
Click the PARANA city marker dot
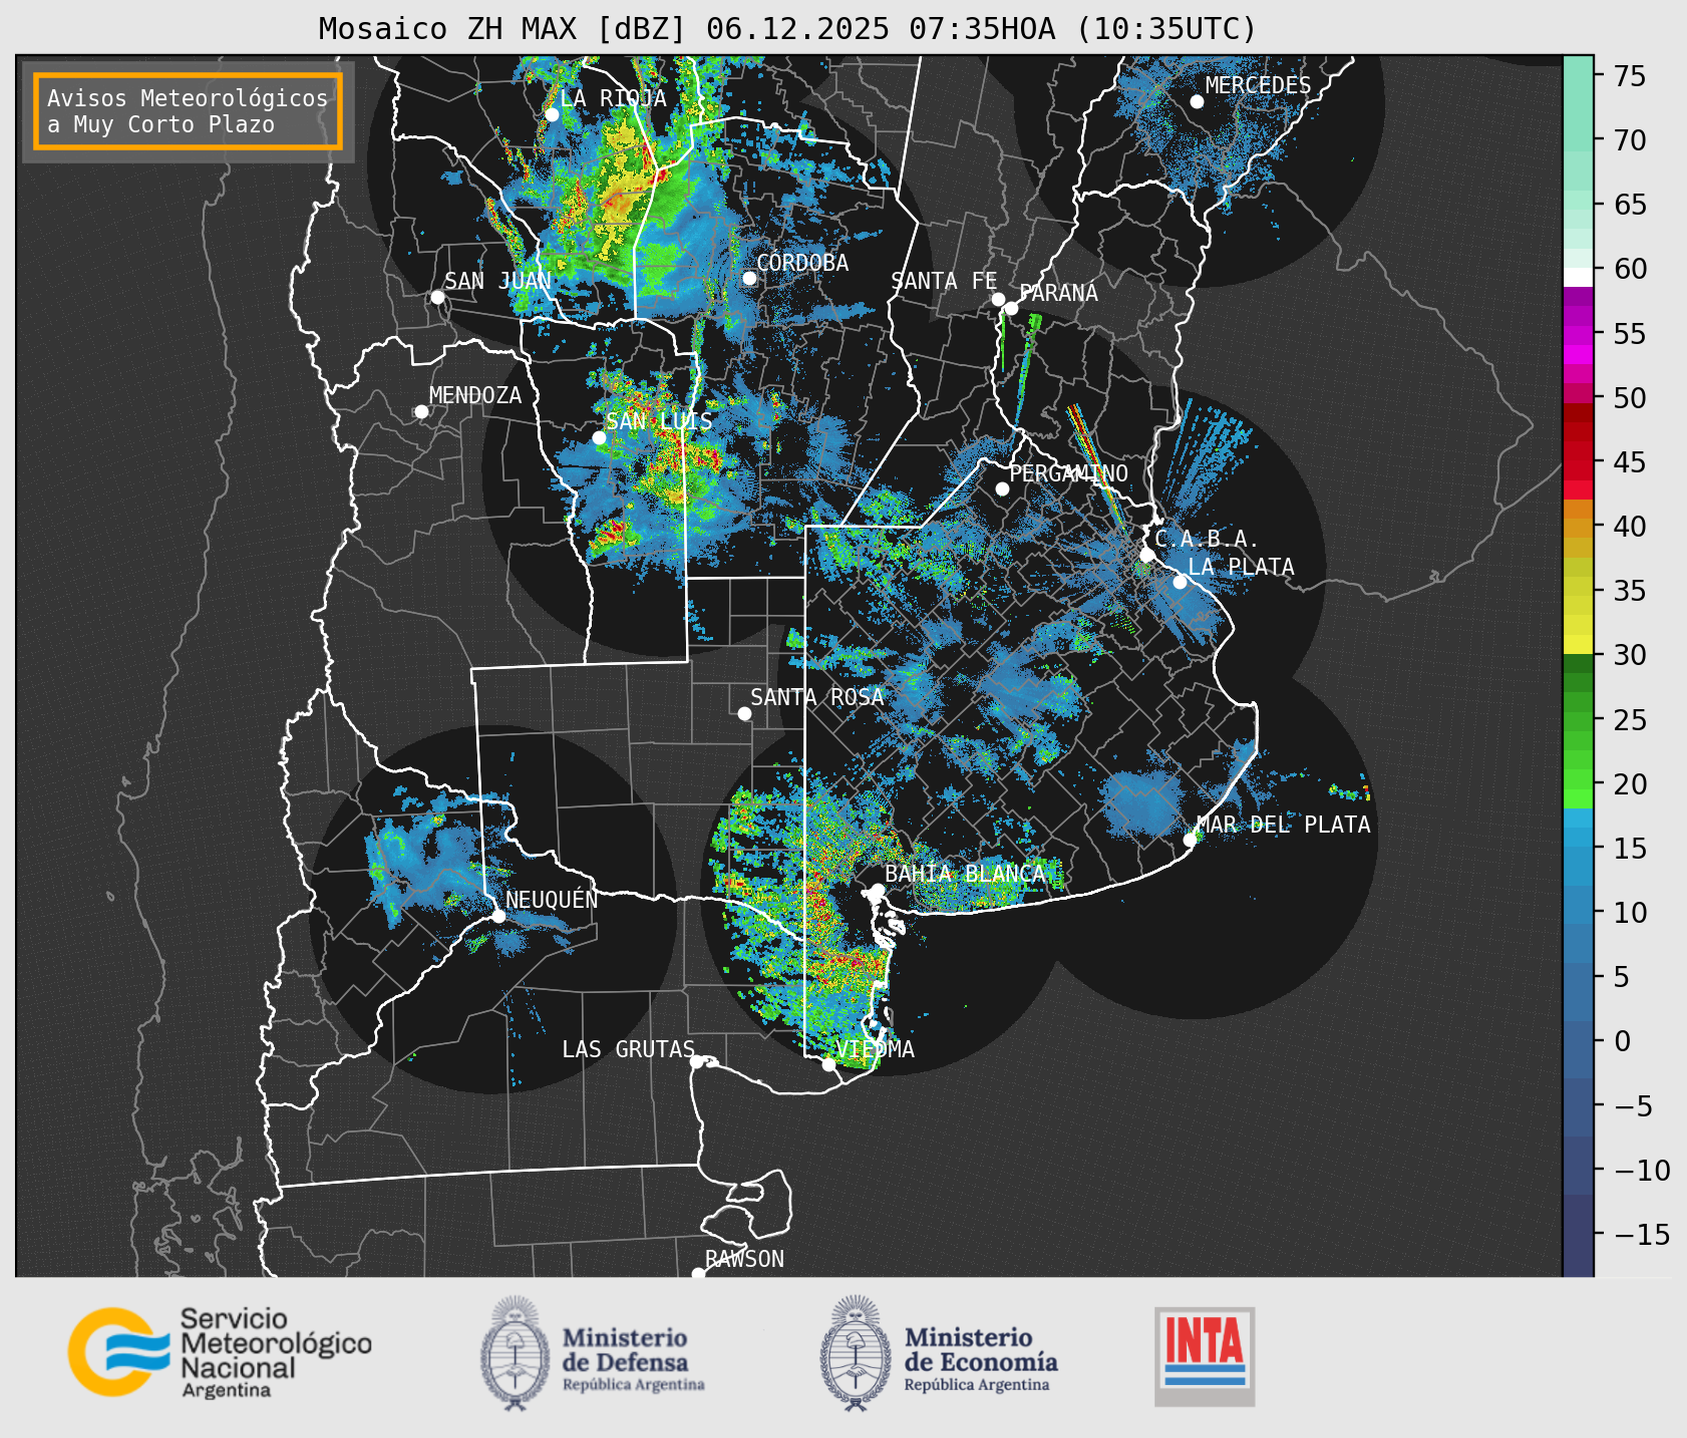[x=1011, y=308]
